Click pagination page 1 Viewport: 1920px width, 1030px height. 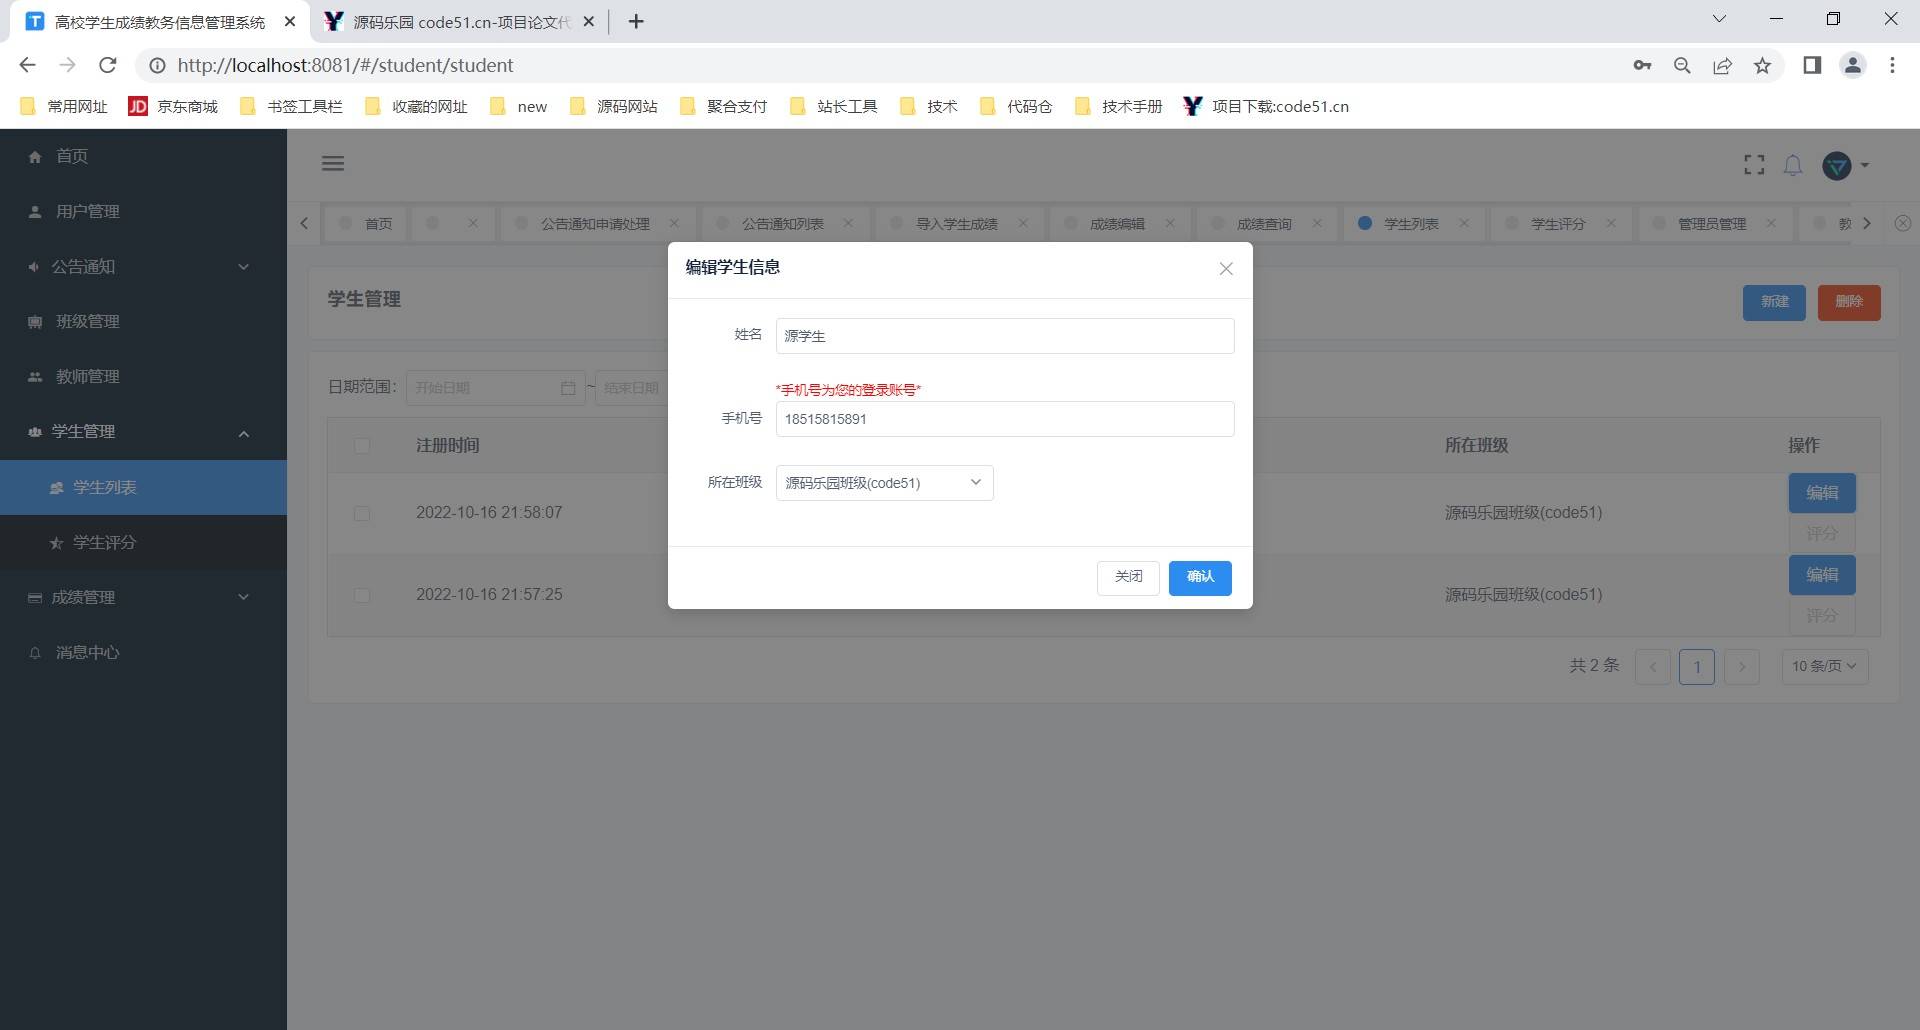(1697, 667)
